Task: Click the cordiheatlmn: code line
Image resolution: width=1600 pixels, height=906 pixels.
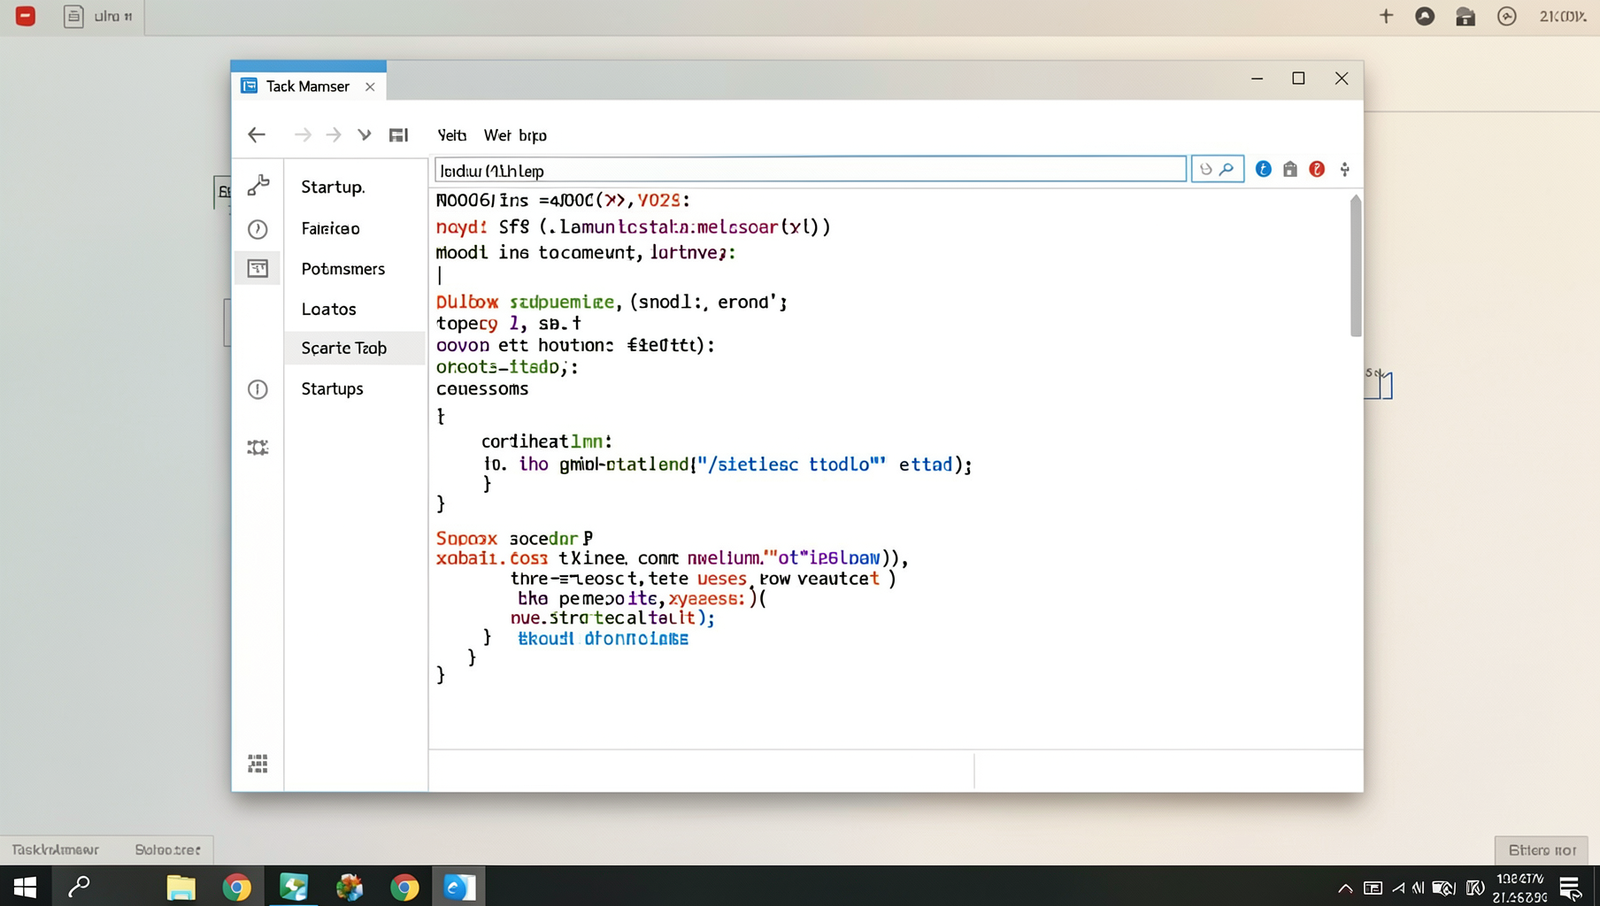Action: pyautogui.click(x=547, y=441)
